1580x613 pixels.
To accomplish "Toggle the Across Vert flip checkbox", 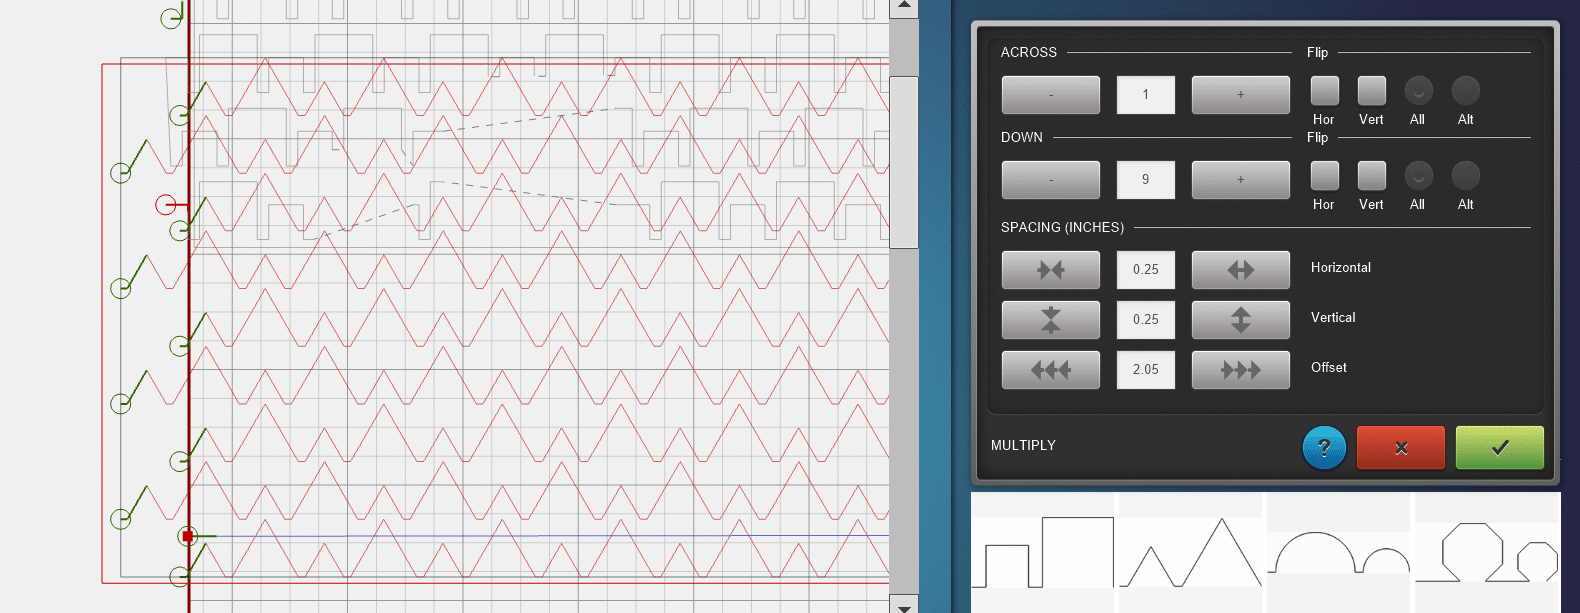I will (1371, 91).
